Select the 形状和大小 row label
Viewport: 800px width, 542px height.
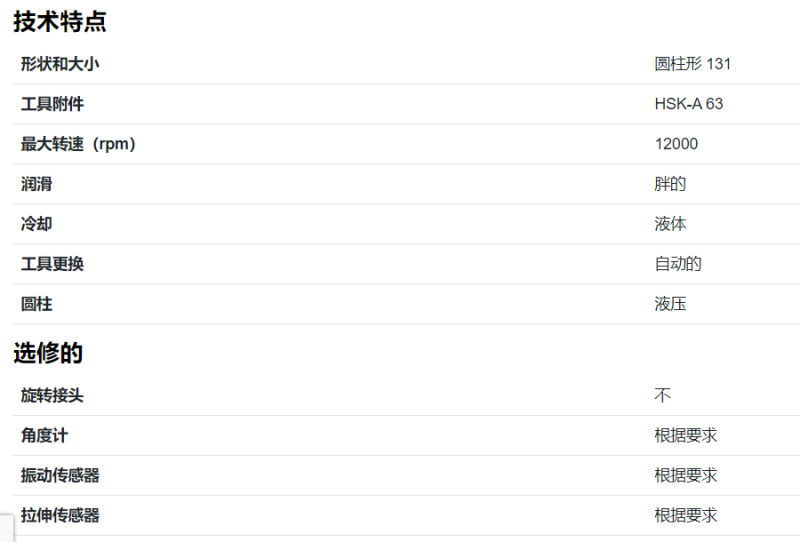60,64
